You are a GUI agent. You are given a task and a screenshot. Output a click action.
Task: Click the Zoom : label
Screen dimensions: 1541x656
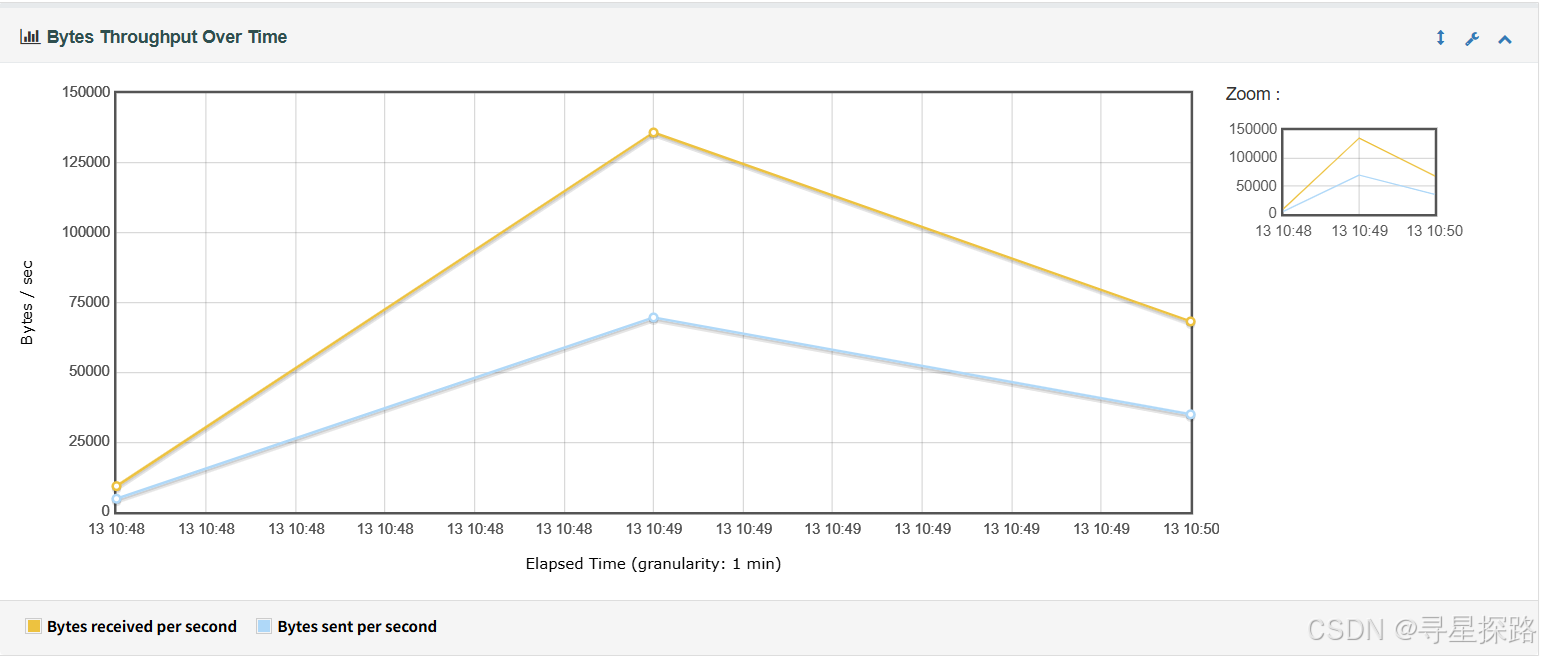(x=1253, y=94)
